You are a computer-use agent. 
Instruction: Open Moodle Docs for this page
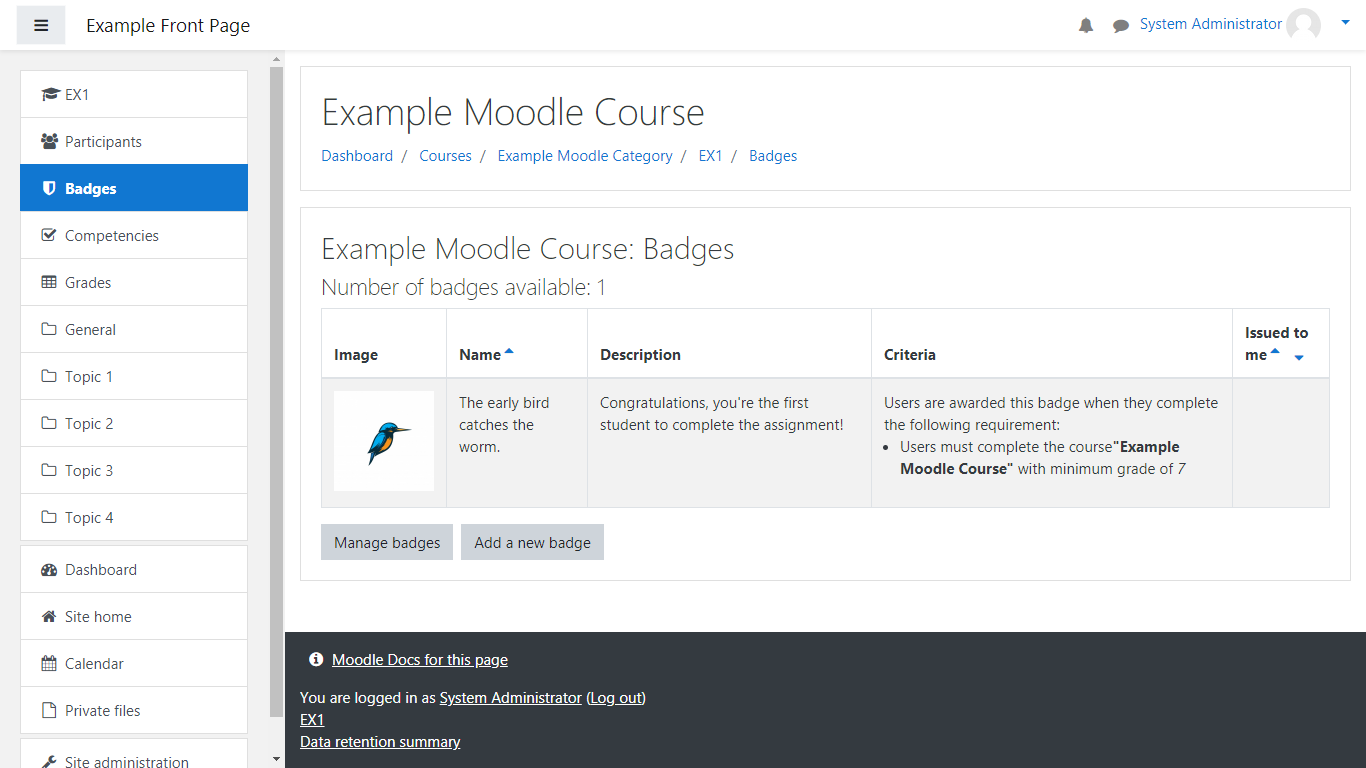419,660
